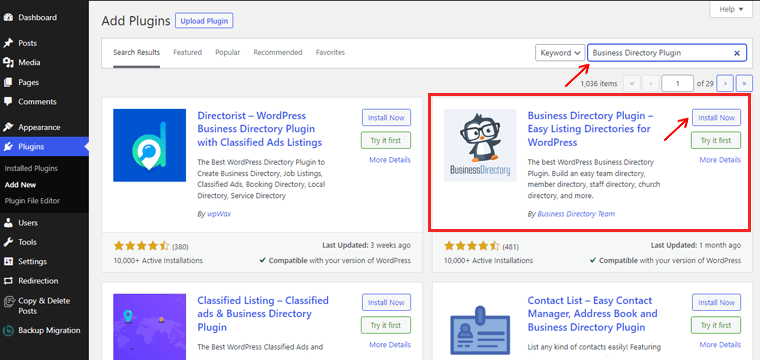
Task: Open More Details for Contact List
Action: 720,344
